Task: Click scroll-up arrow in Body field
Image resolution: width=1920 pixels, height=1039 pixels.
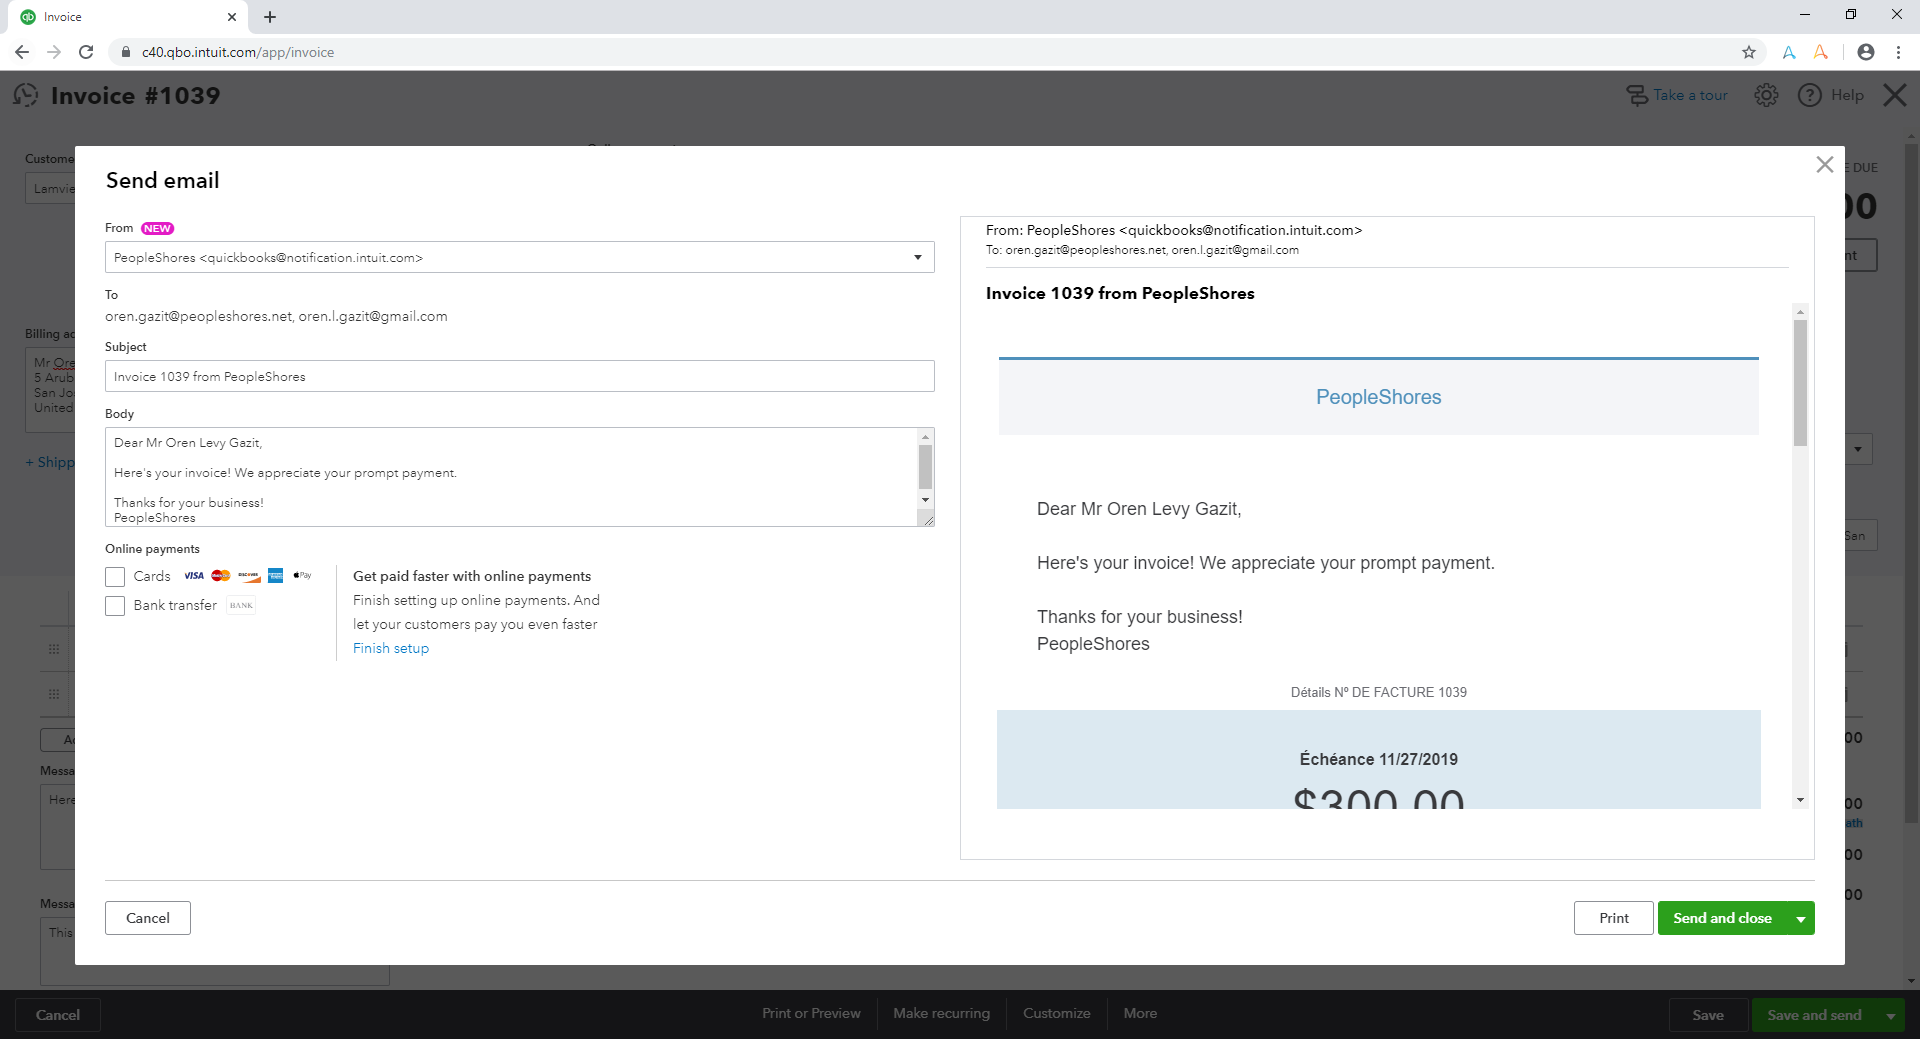Action: [x=926, y=437]
